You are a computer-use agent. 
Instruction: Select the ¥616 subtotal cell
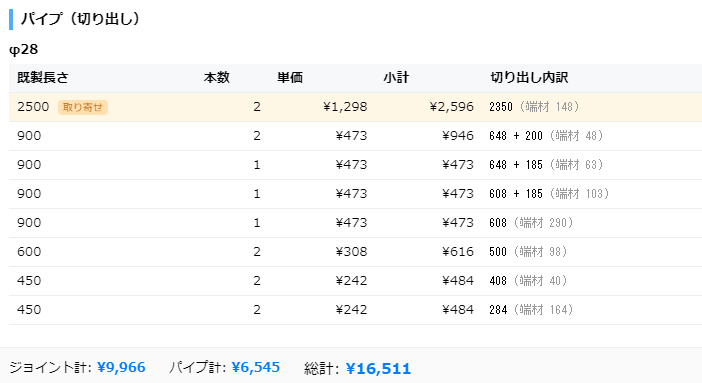[458, 252]
